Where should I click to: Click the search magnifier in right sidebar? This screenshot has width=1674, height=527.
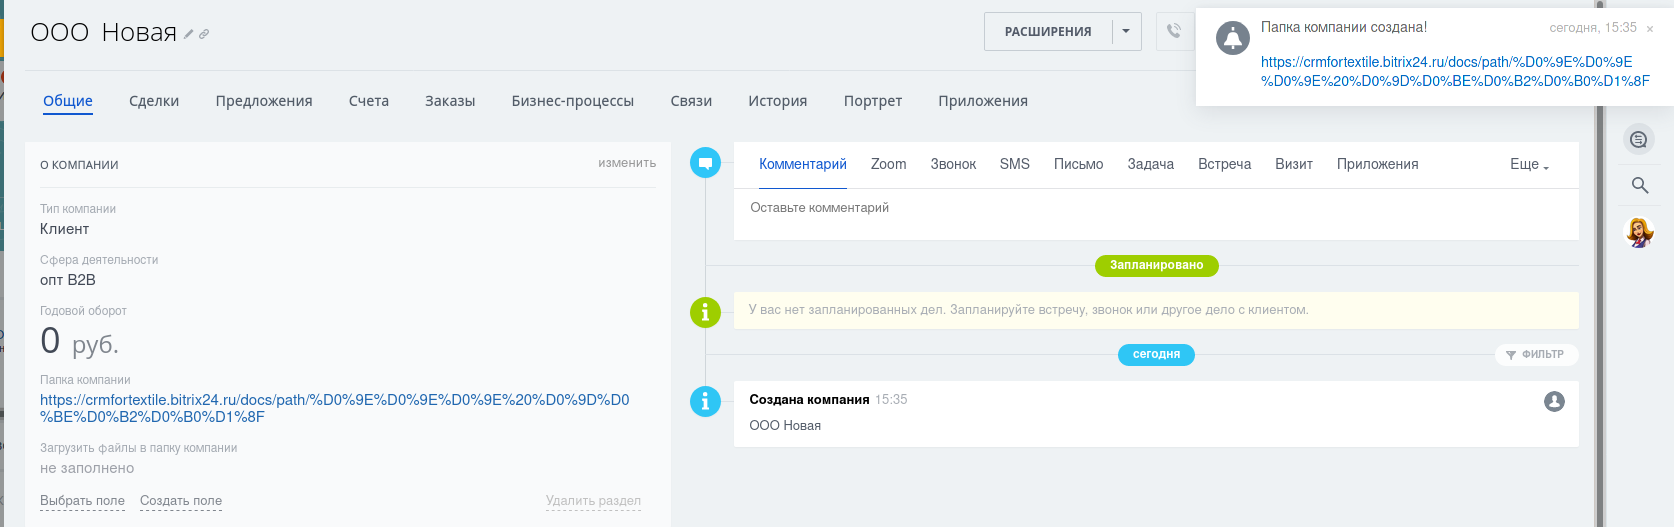1639,185
